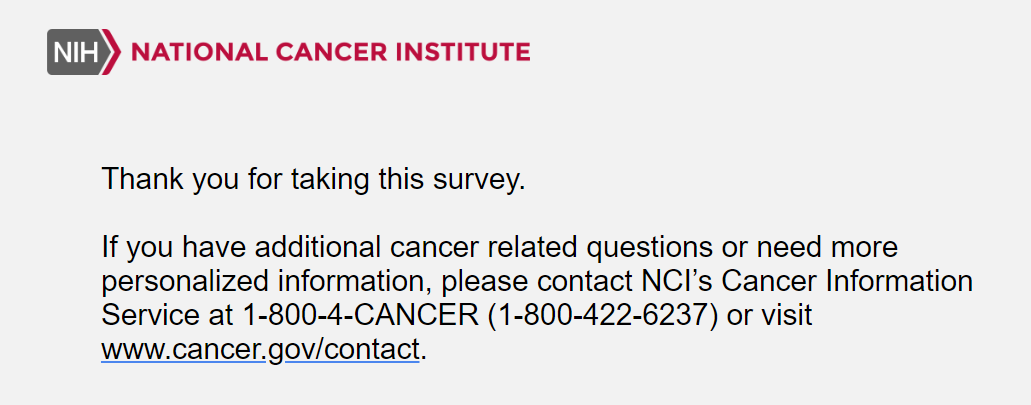
Task: Click the National Cancer Institute wordmark
Action: coord(331,52)
